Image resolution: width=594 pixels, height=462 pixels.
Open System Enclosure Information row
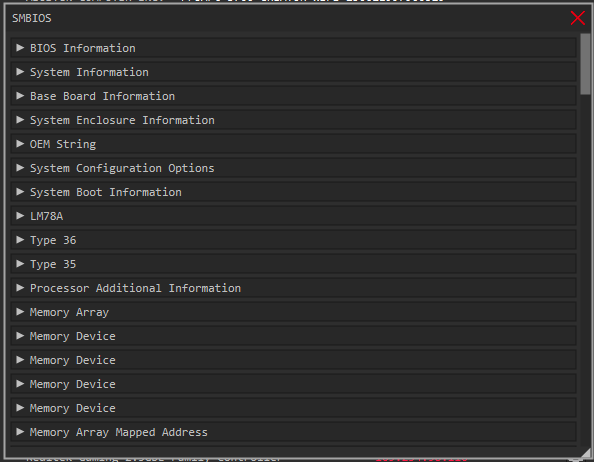(294, 120)
